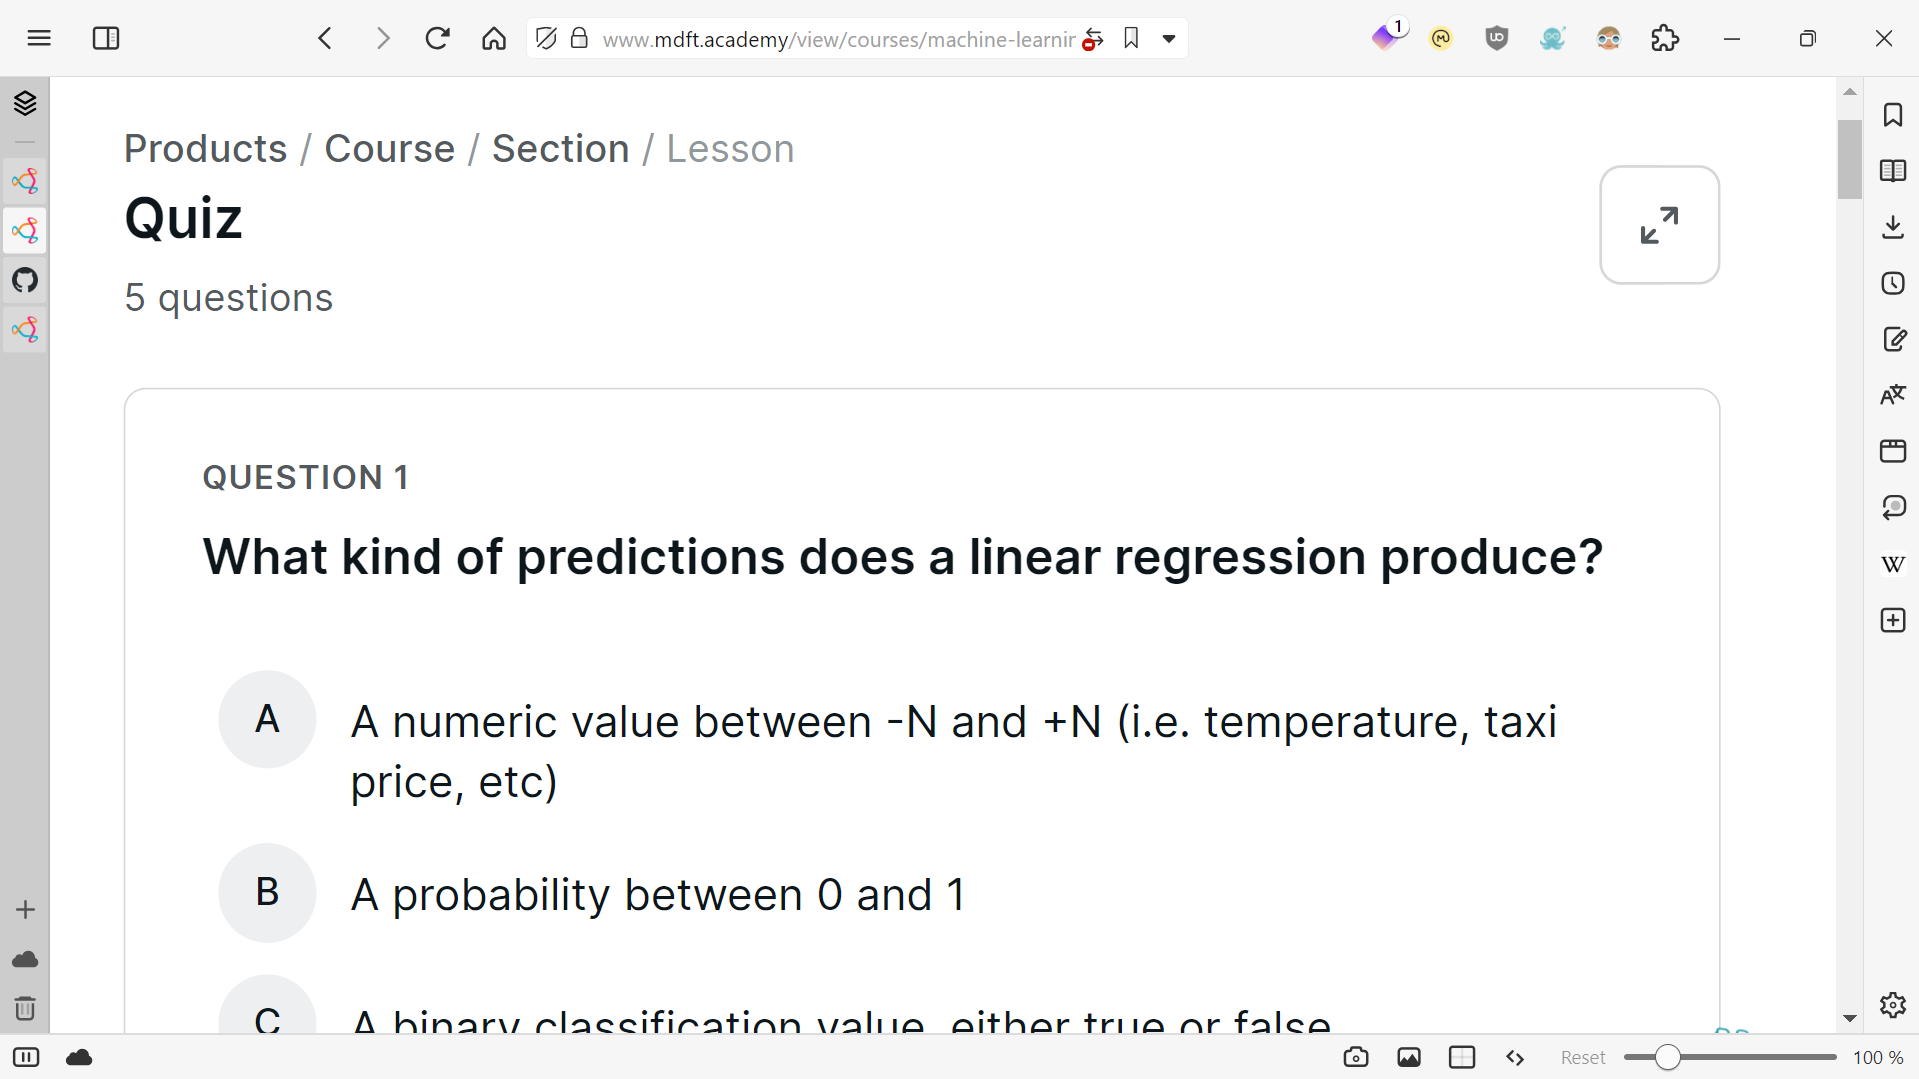Toggle the side panel view
Screen dimensions: 1919x1079
pos(106,39)
